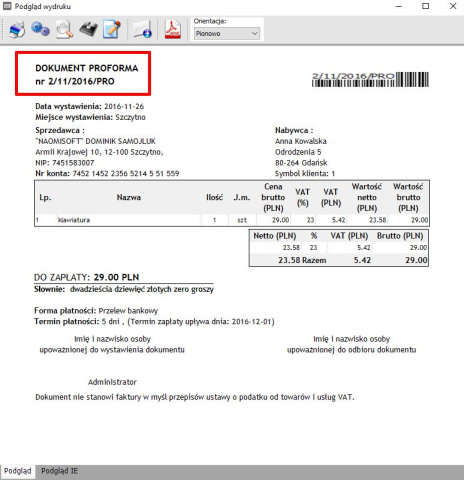Image resolution: width=464 pixels, height=480 pixels.
Task: Click the item net value 23.58
Action: click(x=378, y=220)
